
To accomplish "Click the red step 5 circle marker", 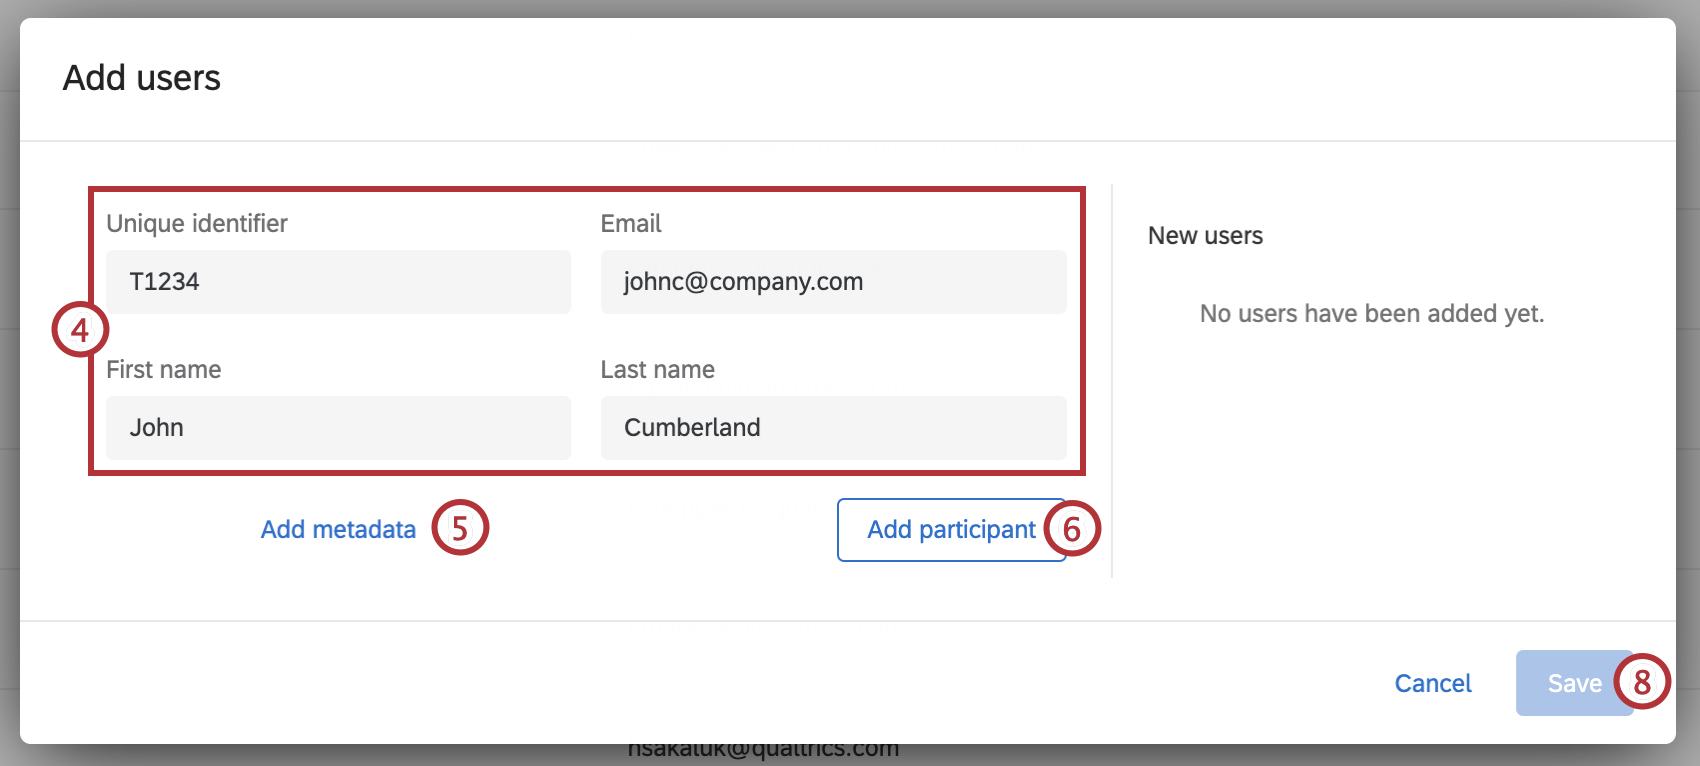I will coord(460,528).
